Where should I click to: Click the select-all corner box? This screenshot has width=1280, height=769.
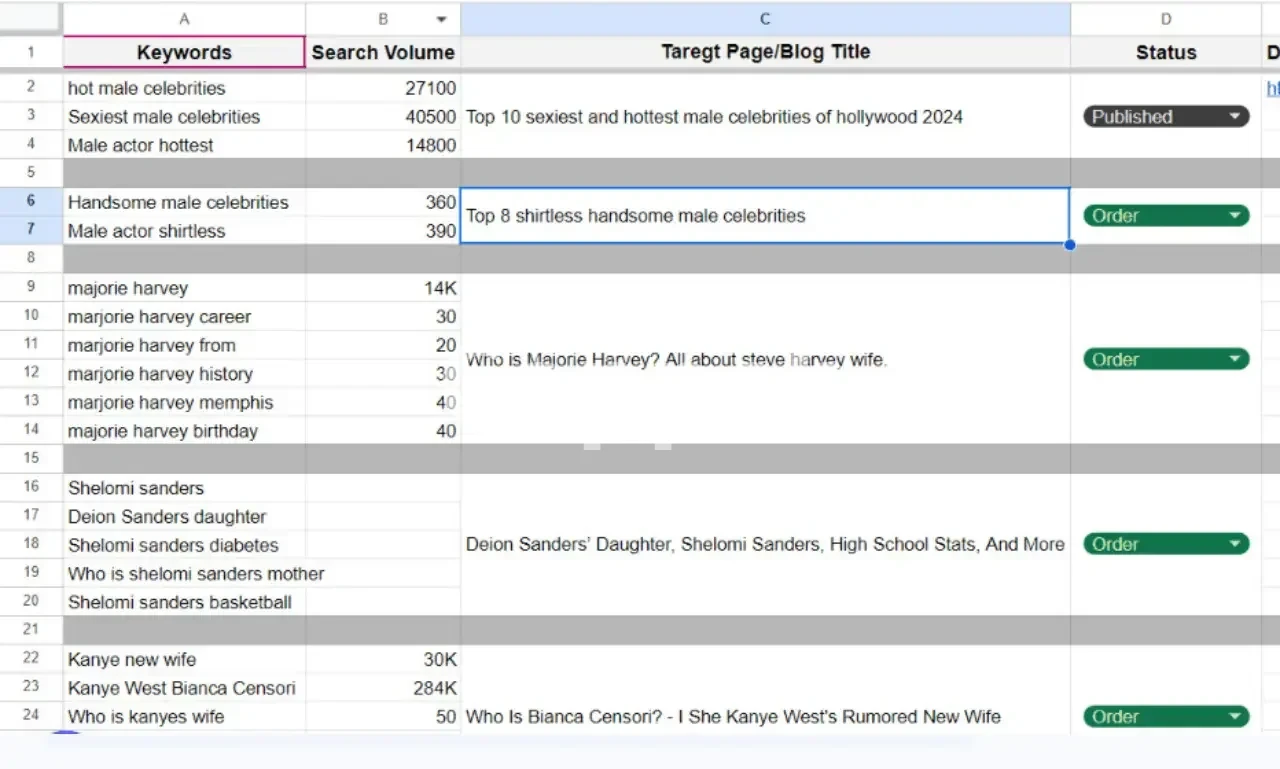point(31,19)
